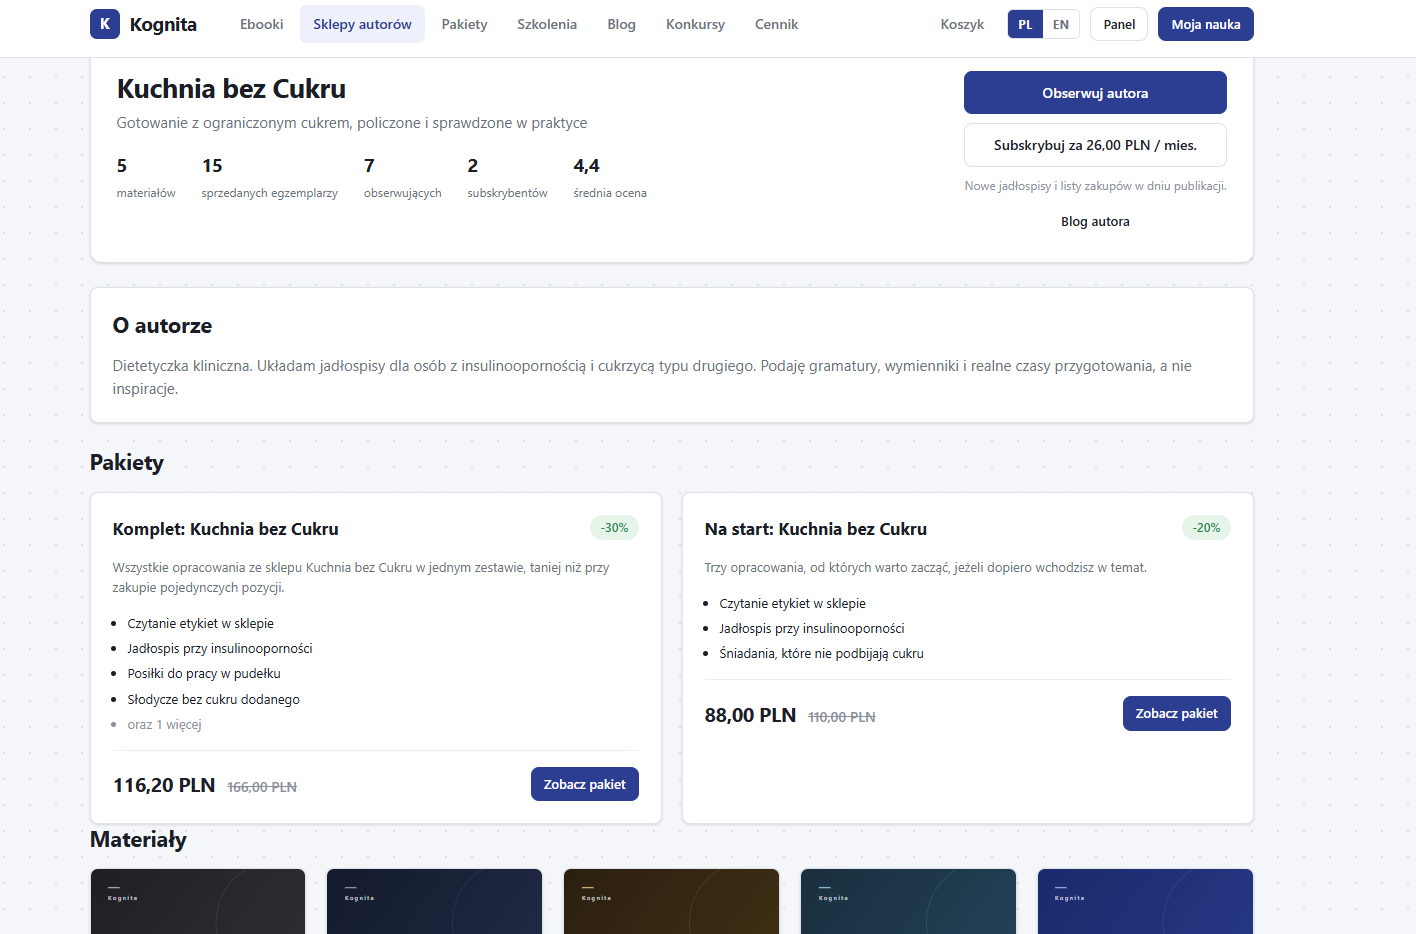The width and height of the screenshot is (1416, 934).
Task: Click 'oraz 1 więcej' in Komplet package
Action: [x=165, y=725]
